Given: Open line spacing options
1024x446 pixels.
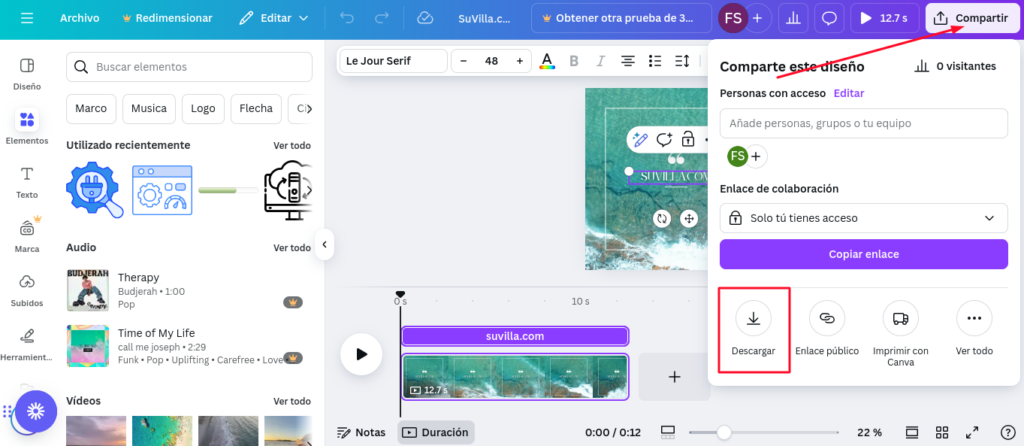Looking at the screenshot, I should click(x=682, y=61).
